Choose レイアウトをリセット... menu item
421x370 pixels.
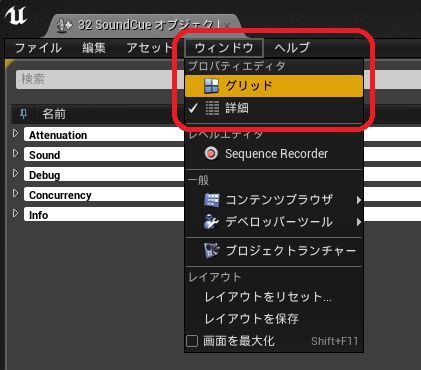[x=268, y=297]
